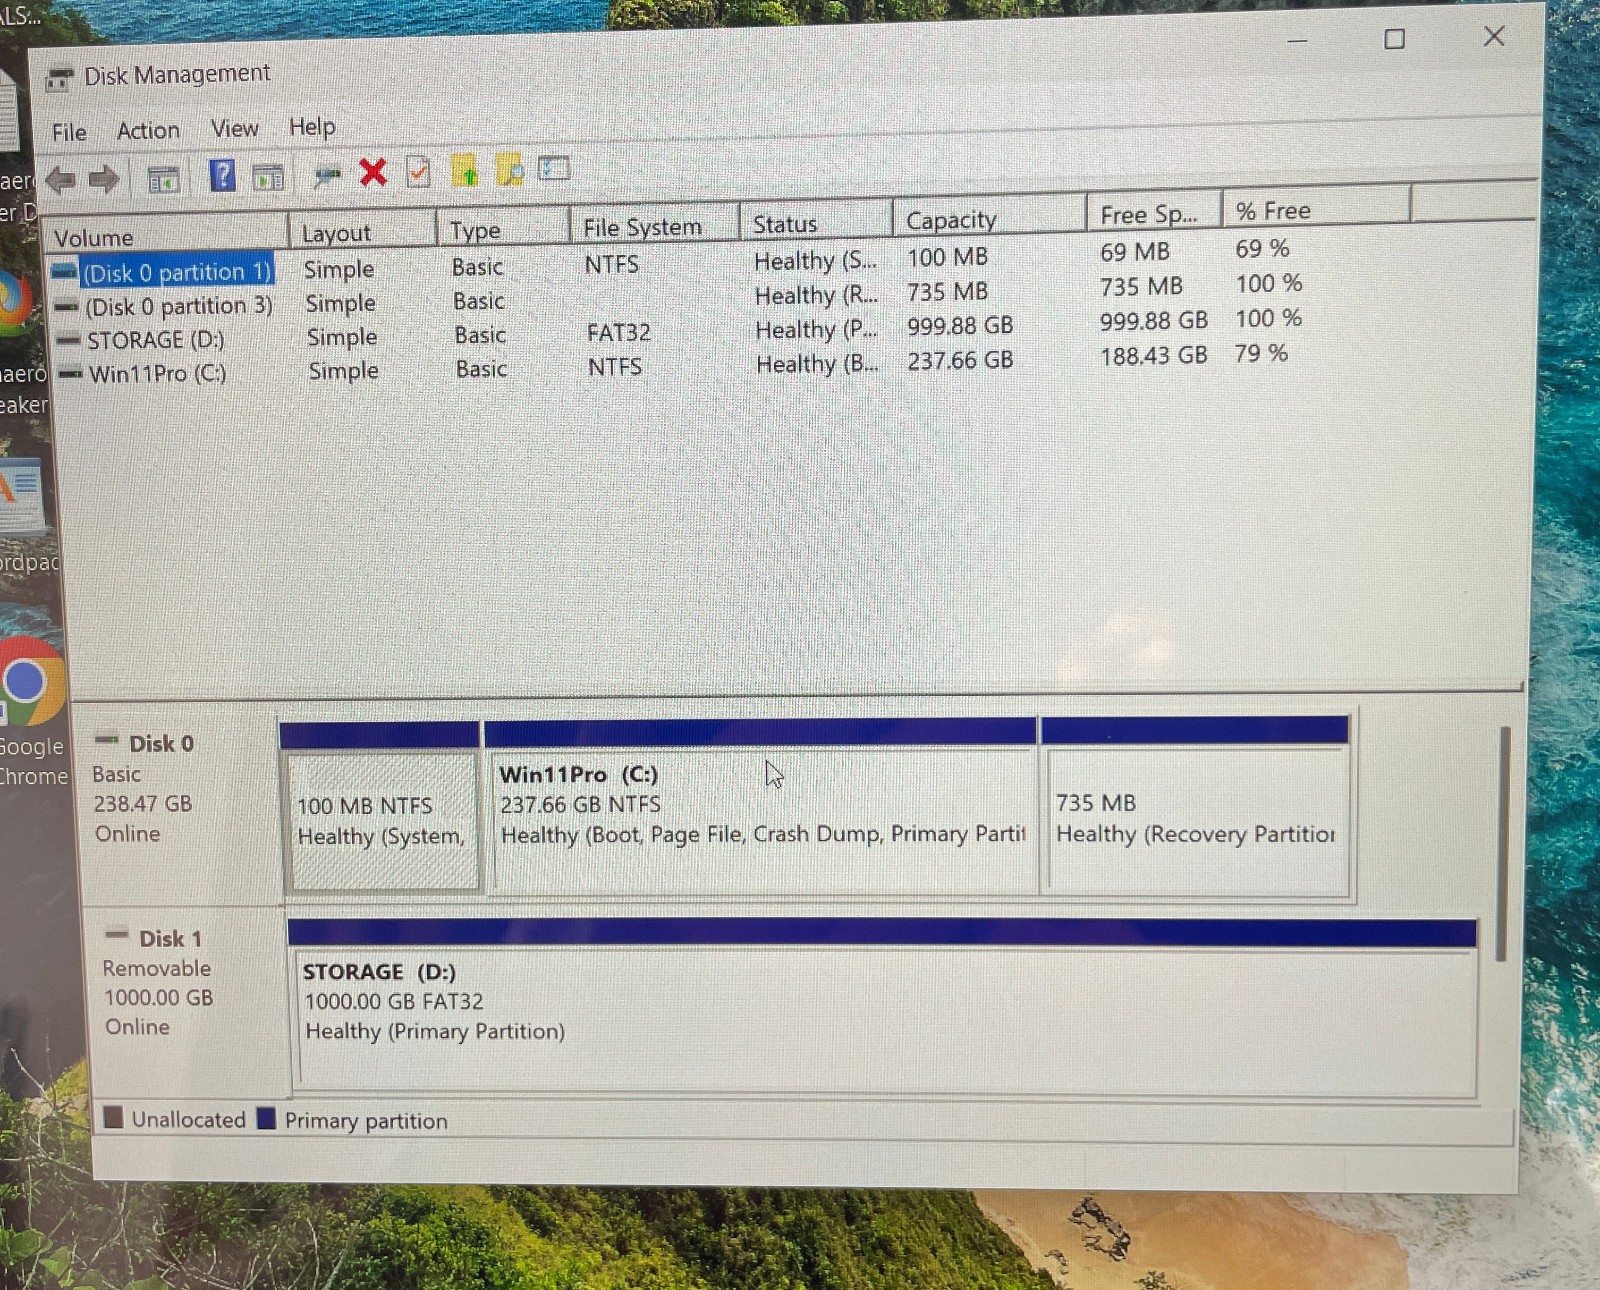The image size is (1600, 1290).
Task: Maximize the Disk Management window
Action: coord(1394,39)
